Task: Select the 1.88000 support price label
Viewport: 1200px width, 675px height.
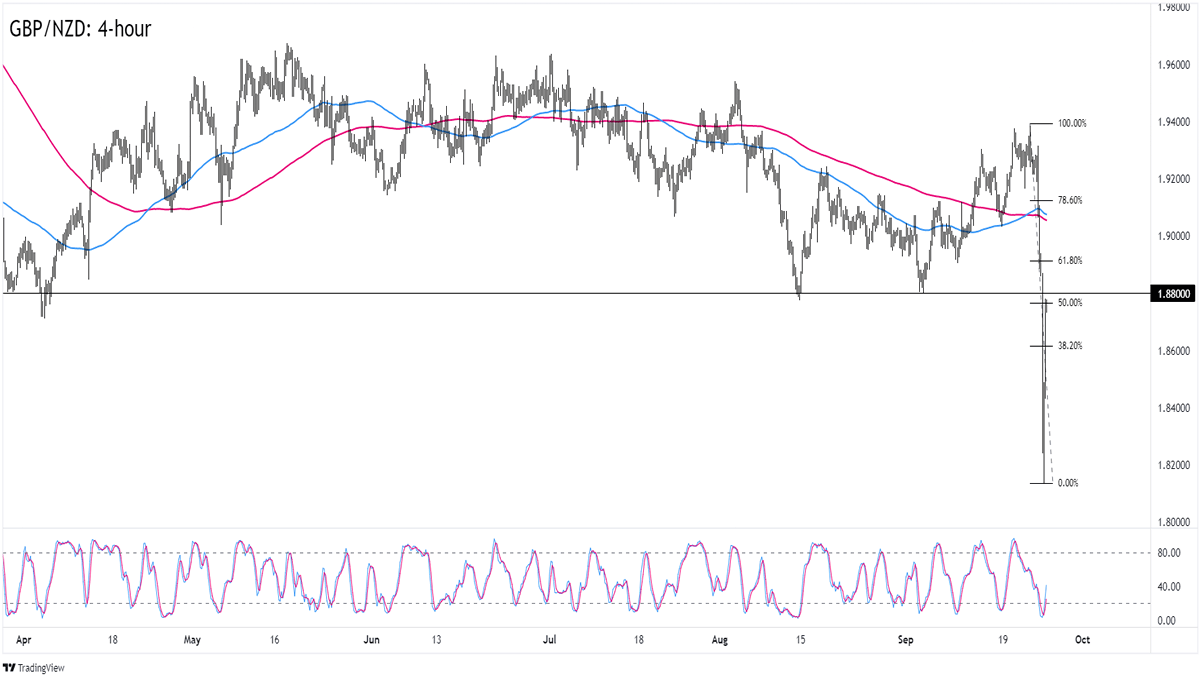Action: (x=1173, y=294)
